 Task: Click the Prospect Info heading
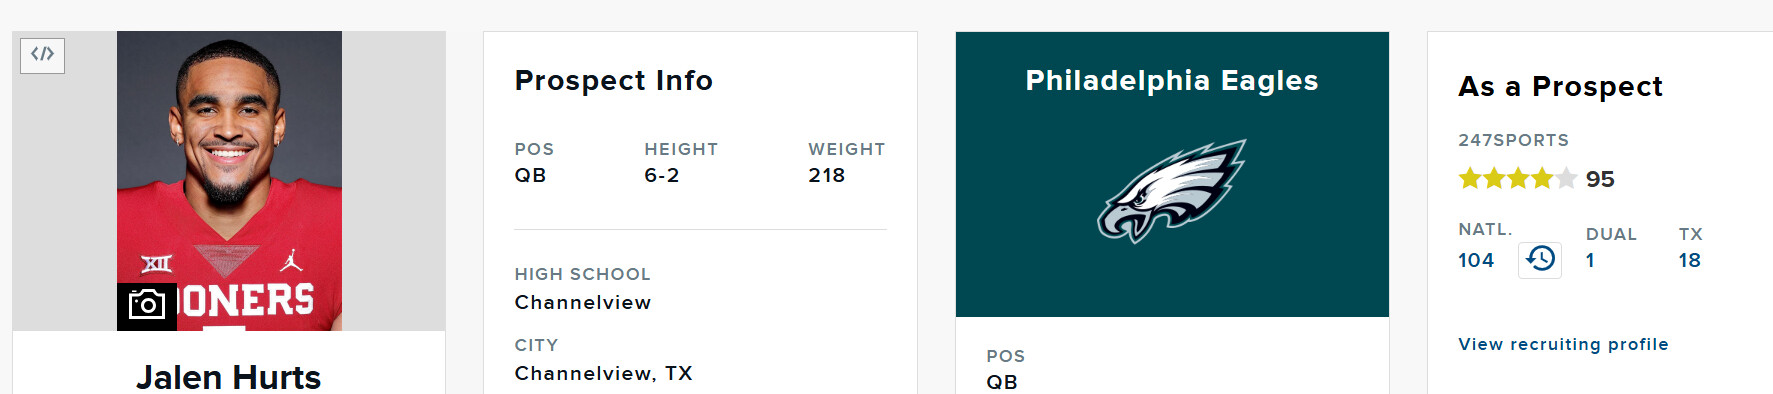(x=614, y=80)
